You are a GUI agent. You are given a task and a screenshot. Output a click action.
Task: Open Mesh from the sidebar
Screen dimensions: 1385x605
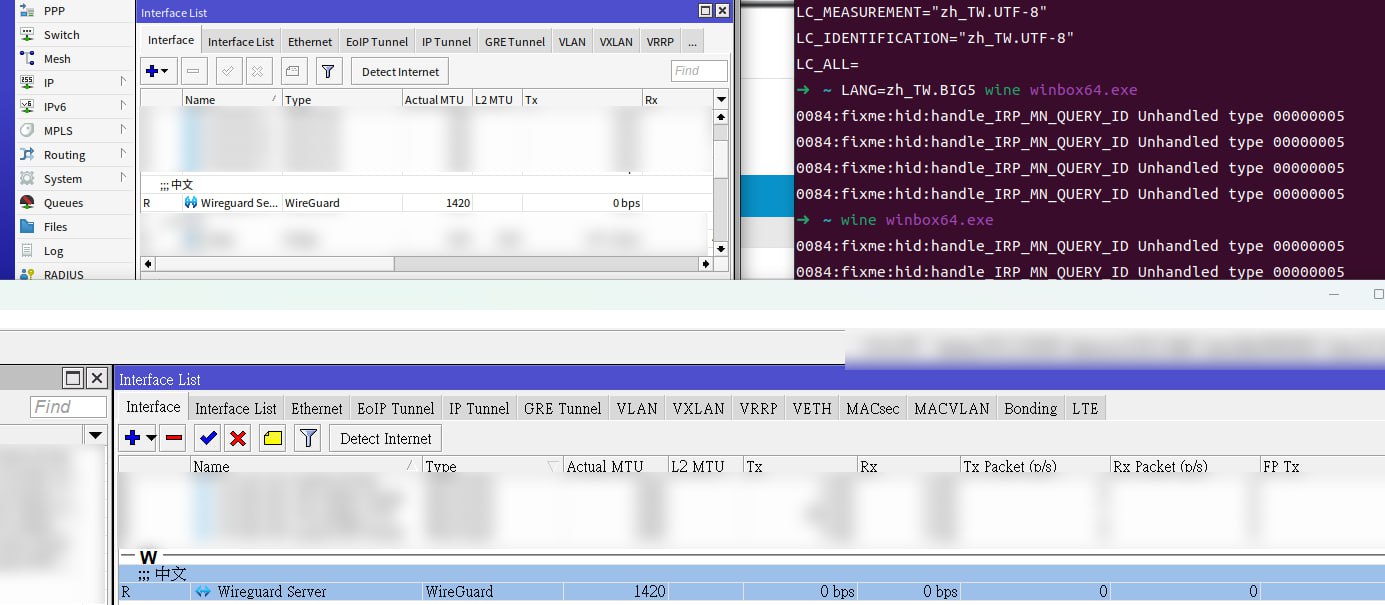[56, 59]
